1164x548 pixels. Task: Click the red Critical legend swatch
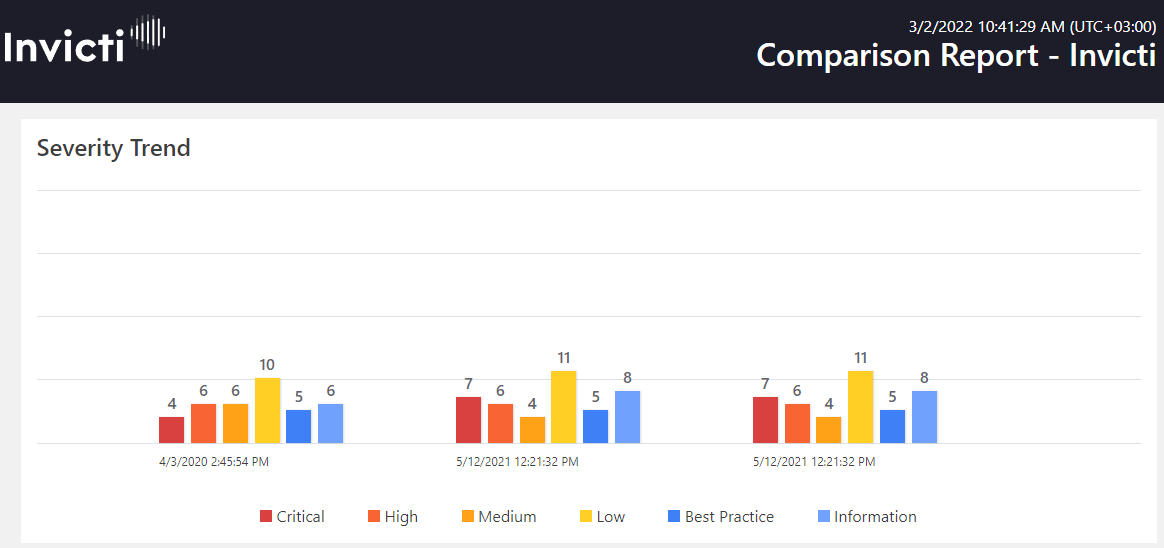coord(266,517)
